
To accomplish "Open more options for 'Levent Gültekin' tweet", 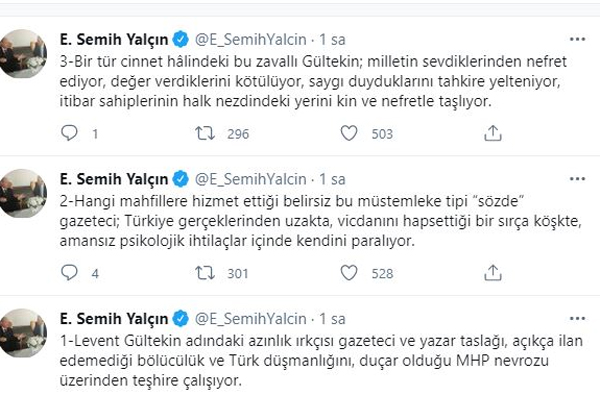I will tap(577, 318).
